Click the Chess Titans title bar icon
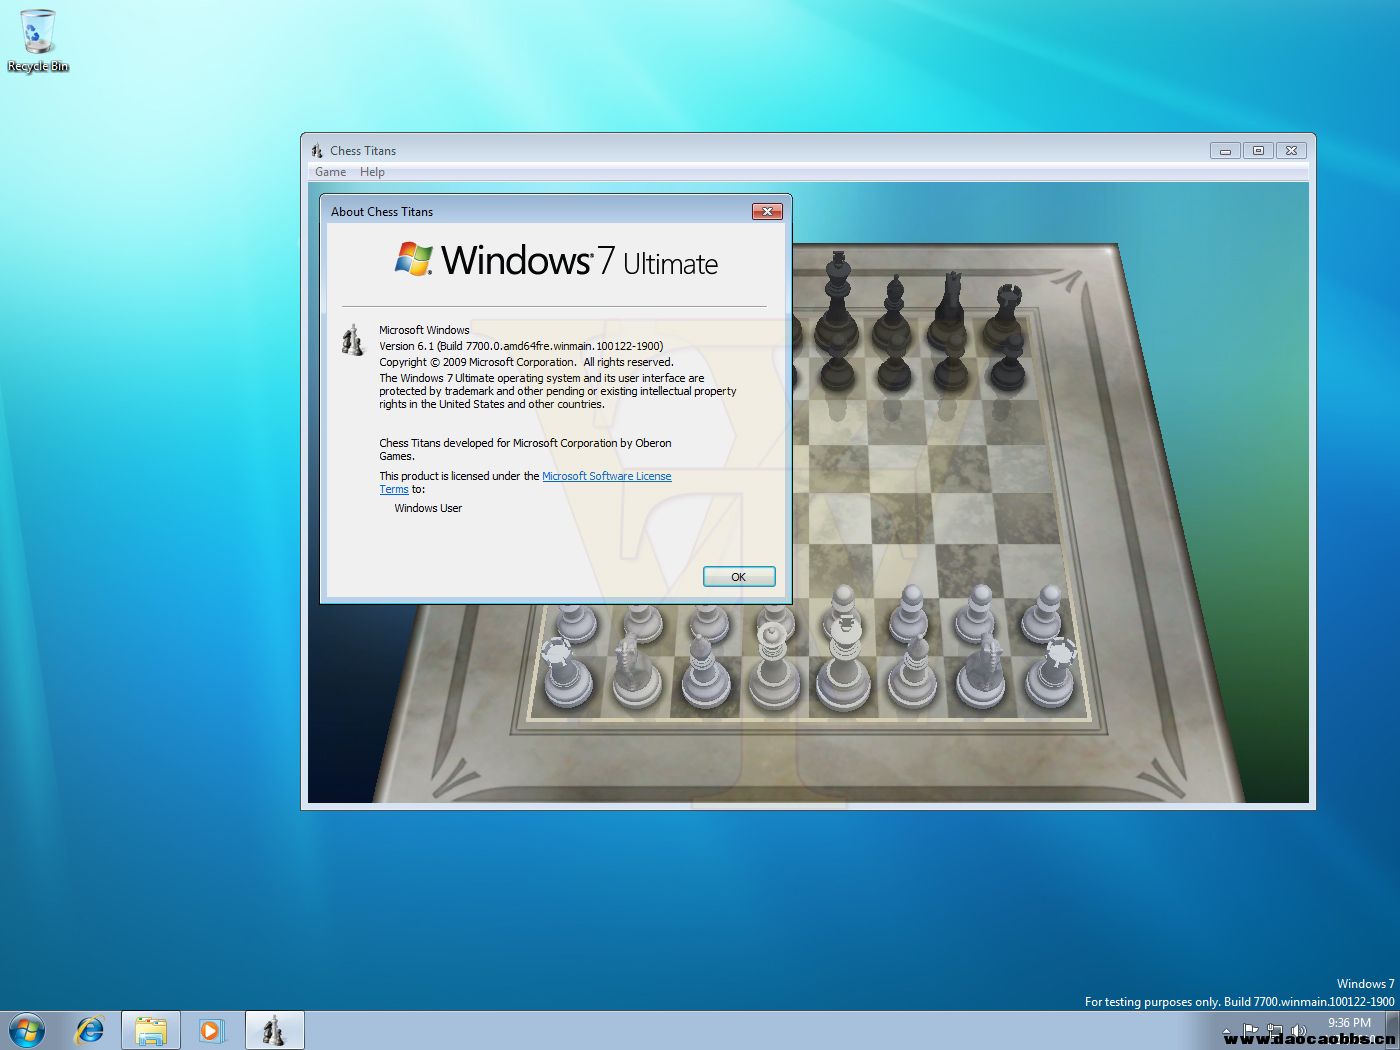The height and width of the screenshot is (1050, 1400). tap(317, 151)
